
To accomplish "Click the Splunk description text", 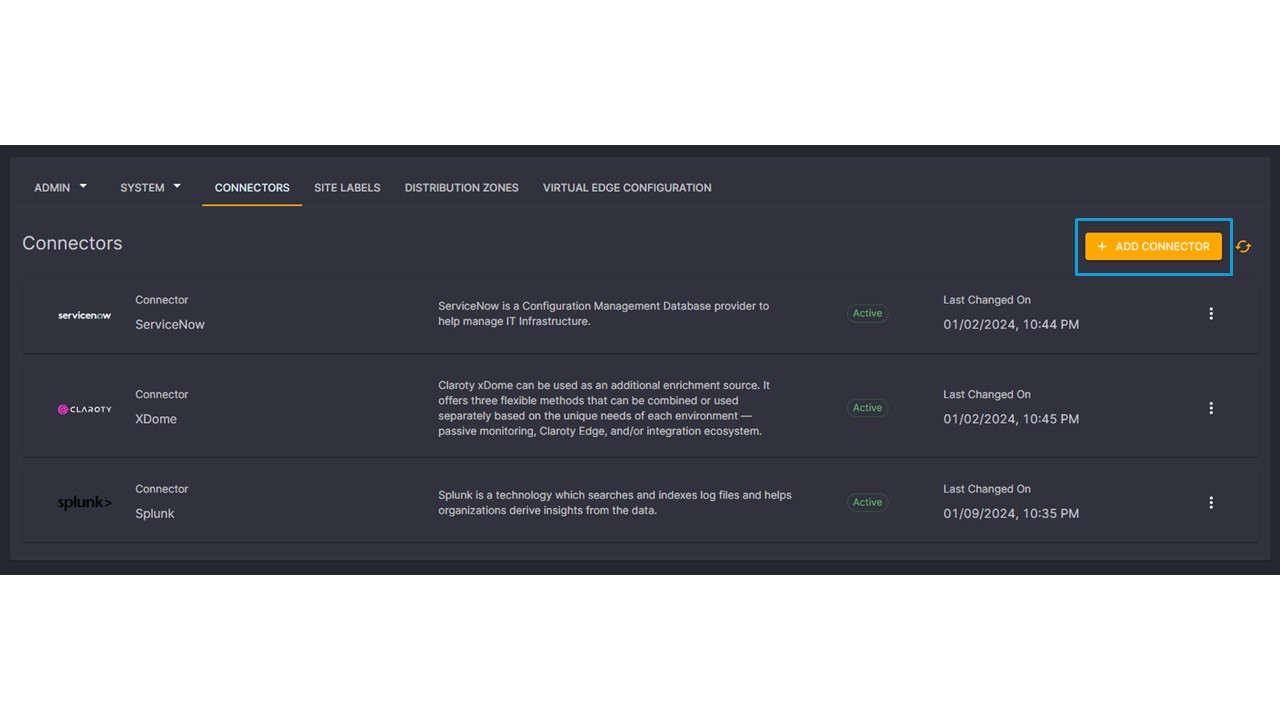I will pos(615,502).
